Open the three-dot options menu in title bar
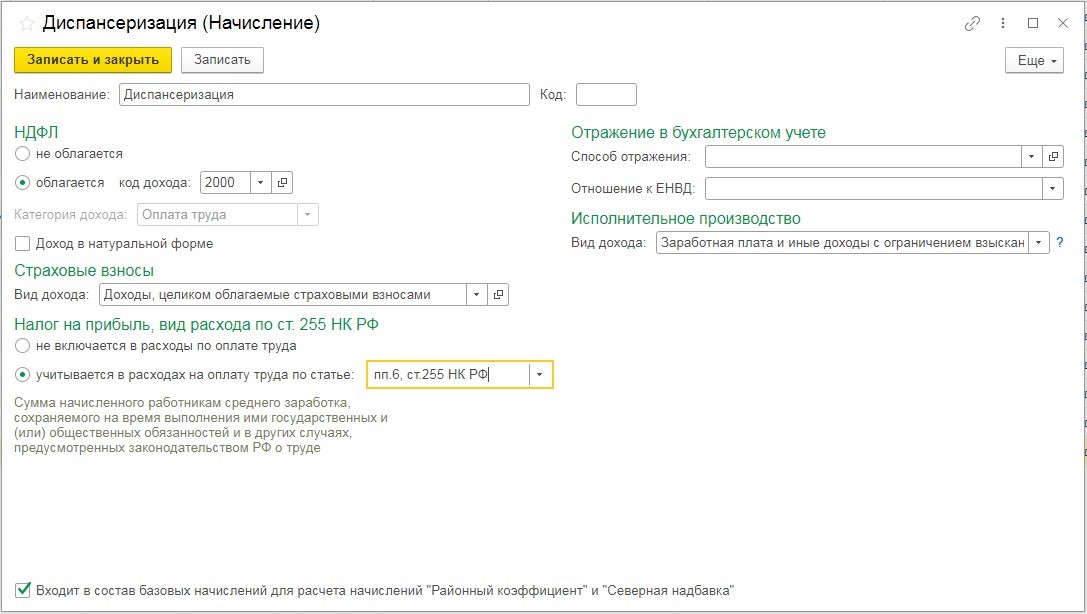Viewport: 1087px width, 614px height. tap(1003, 24)
